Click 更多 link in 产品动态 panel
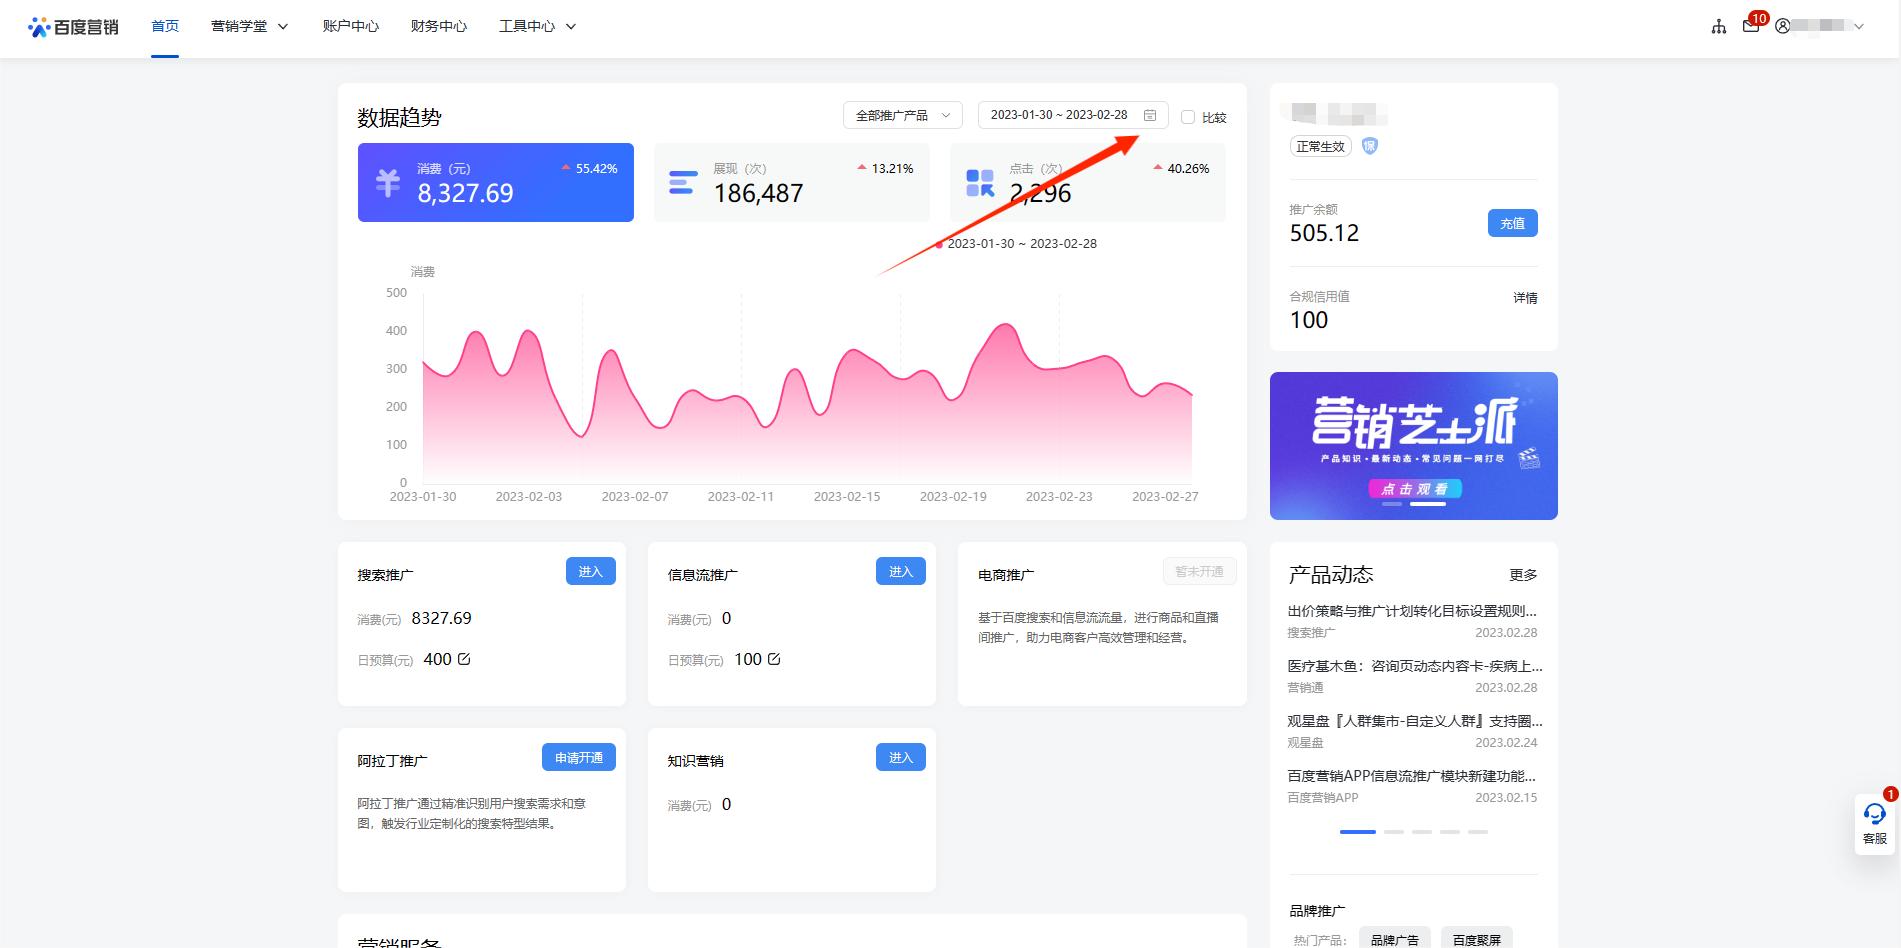The image size is (1901, 948). pyautogui.click(x=1524, y=574)
